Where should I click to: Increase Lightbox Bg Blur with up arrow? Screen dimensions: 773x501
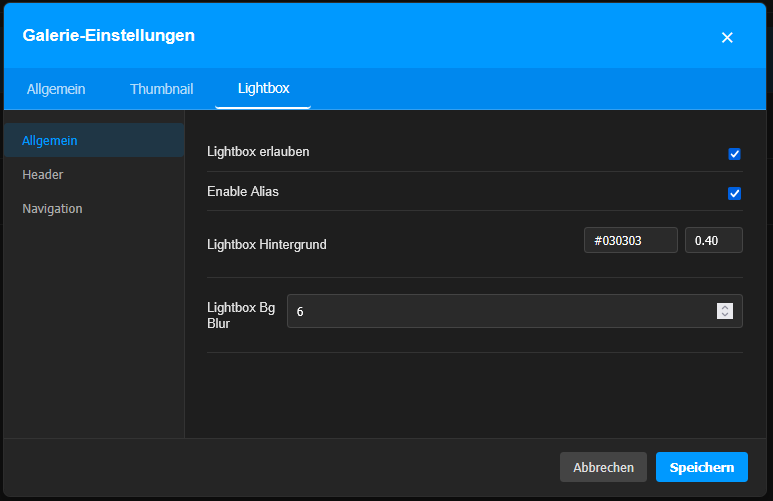(725, 307)
